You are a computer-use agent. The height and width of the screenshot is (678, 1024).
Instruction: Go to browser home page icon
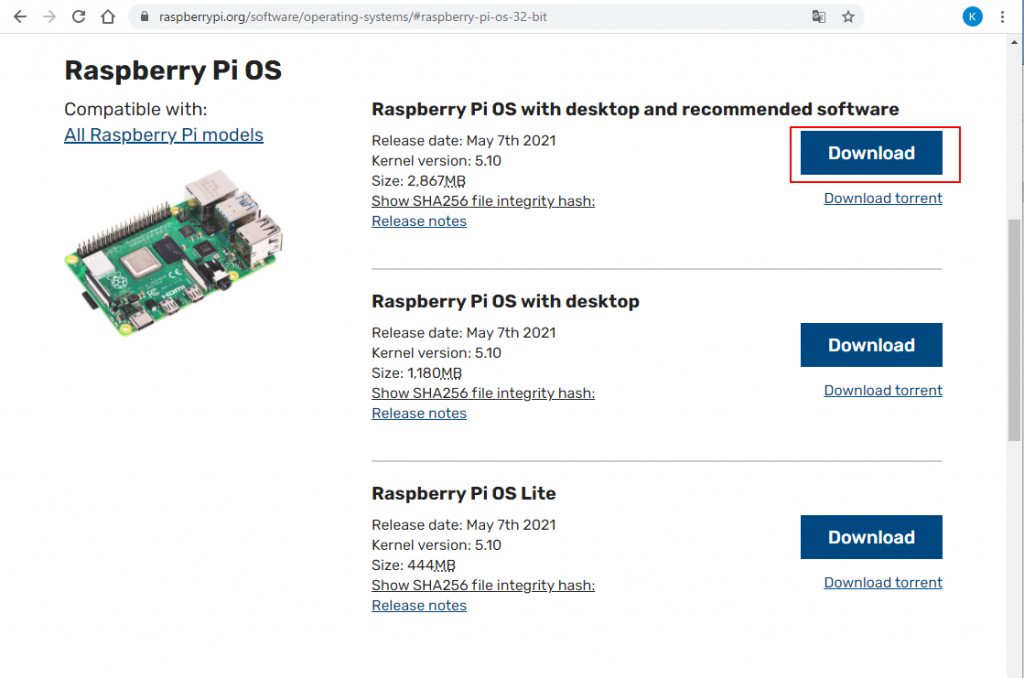[x=107, y=17]
